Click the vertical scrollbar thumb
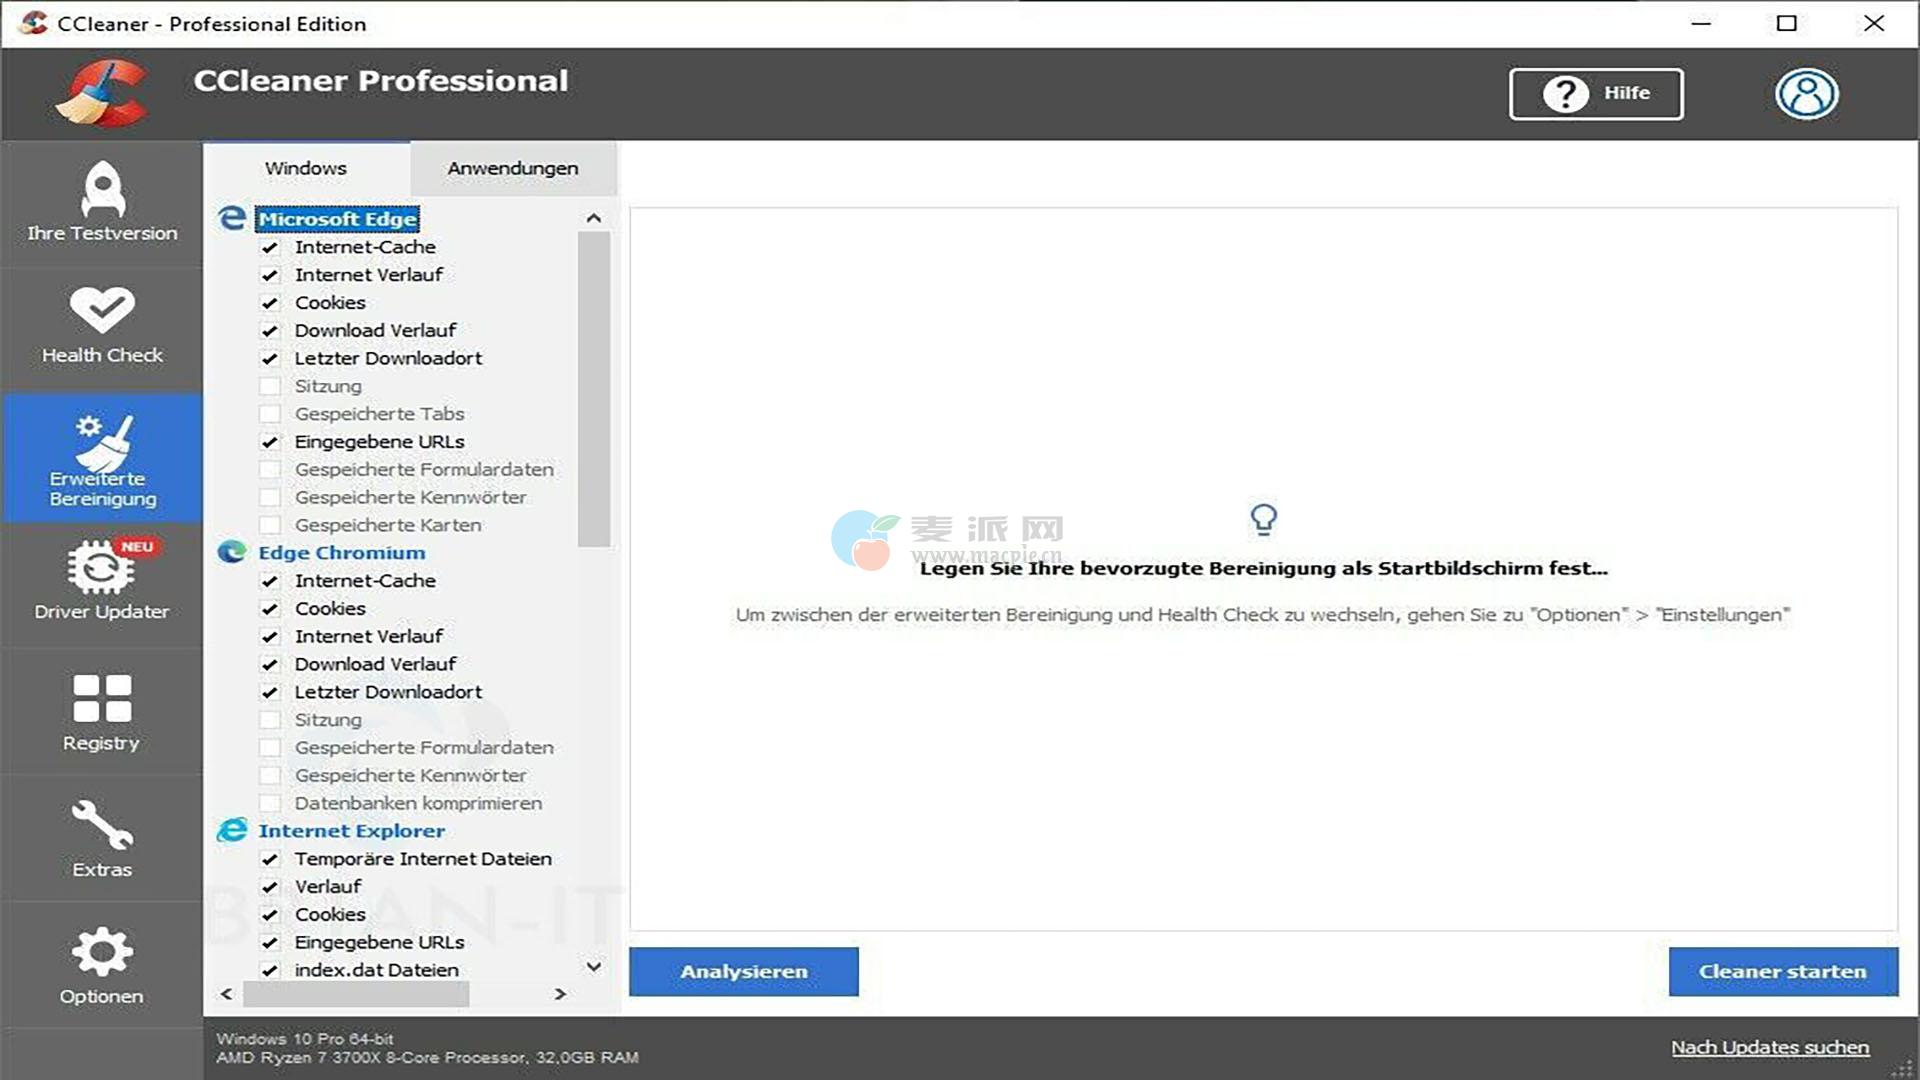 point(594,390)
